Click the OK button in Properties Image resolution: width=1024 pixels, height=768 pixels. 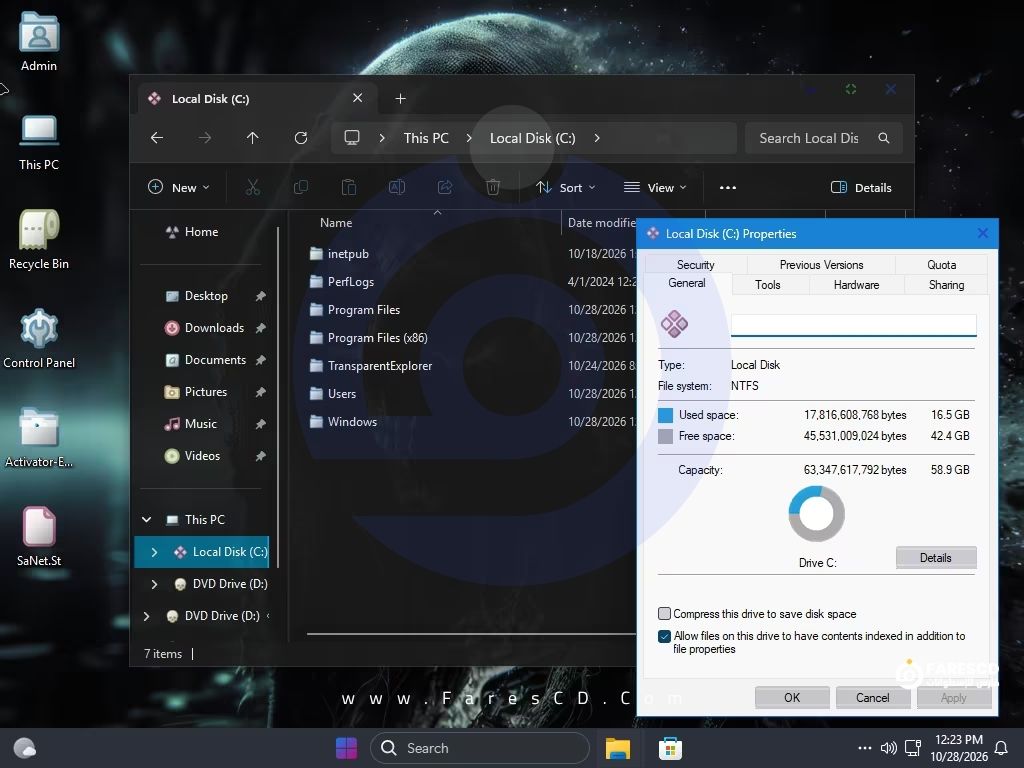[x=792, y=697]
